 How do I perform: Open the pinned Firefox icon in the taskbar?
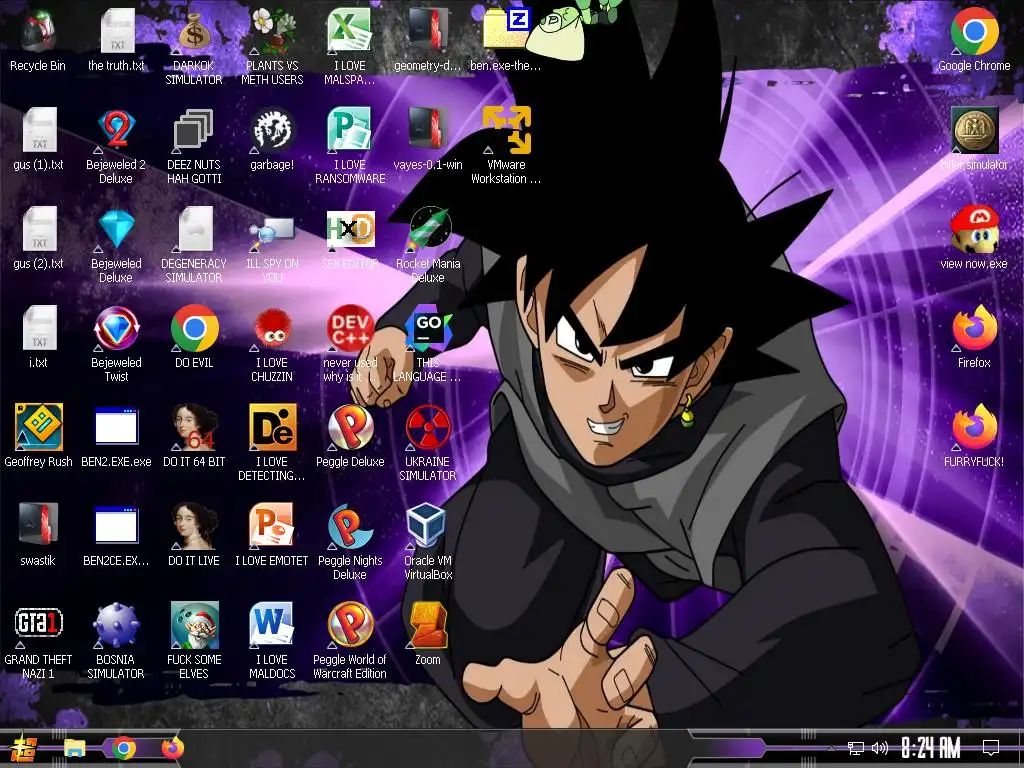[x=172, y=748]
